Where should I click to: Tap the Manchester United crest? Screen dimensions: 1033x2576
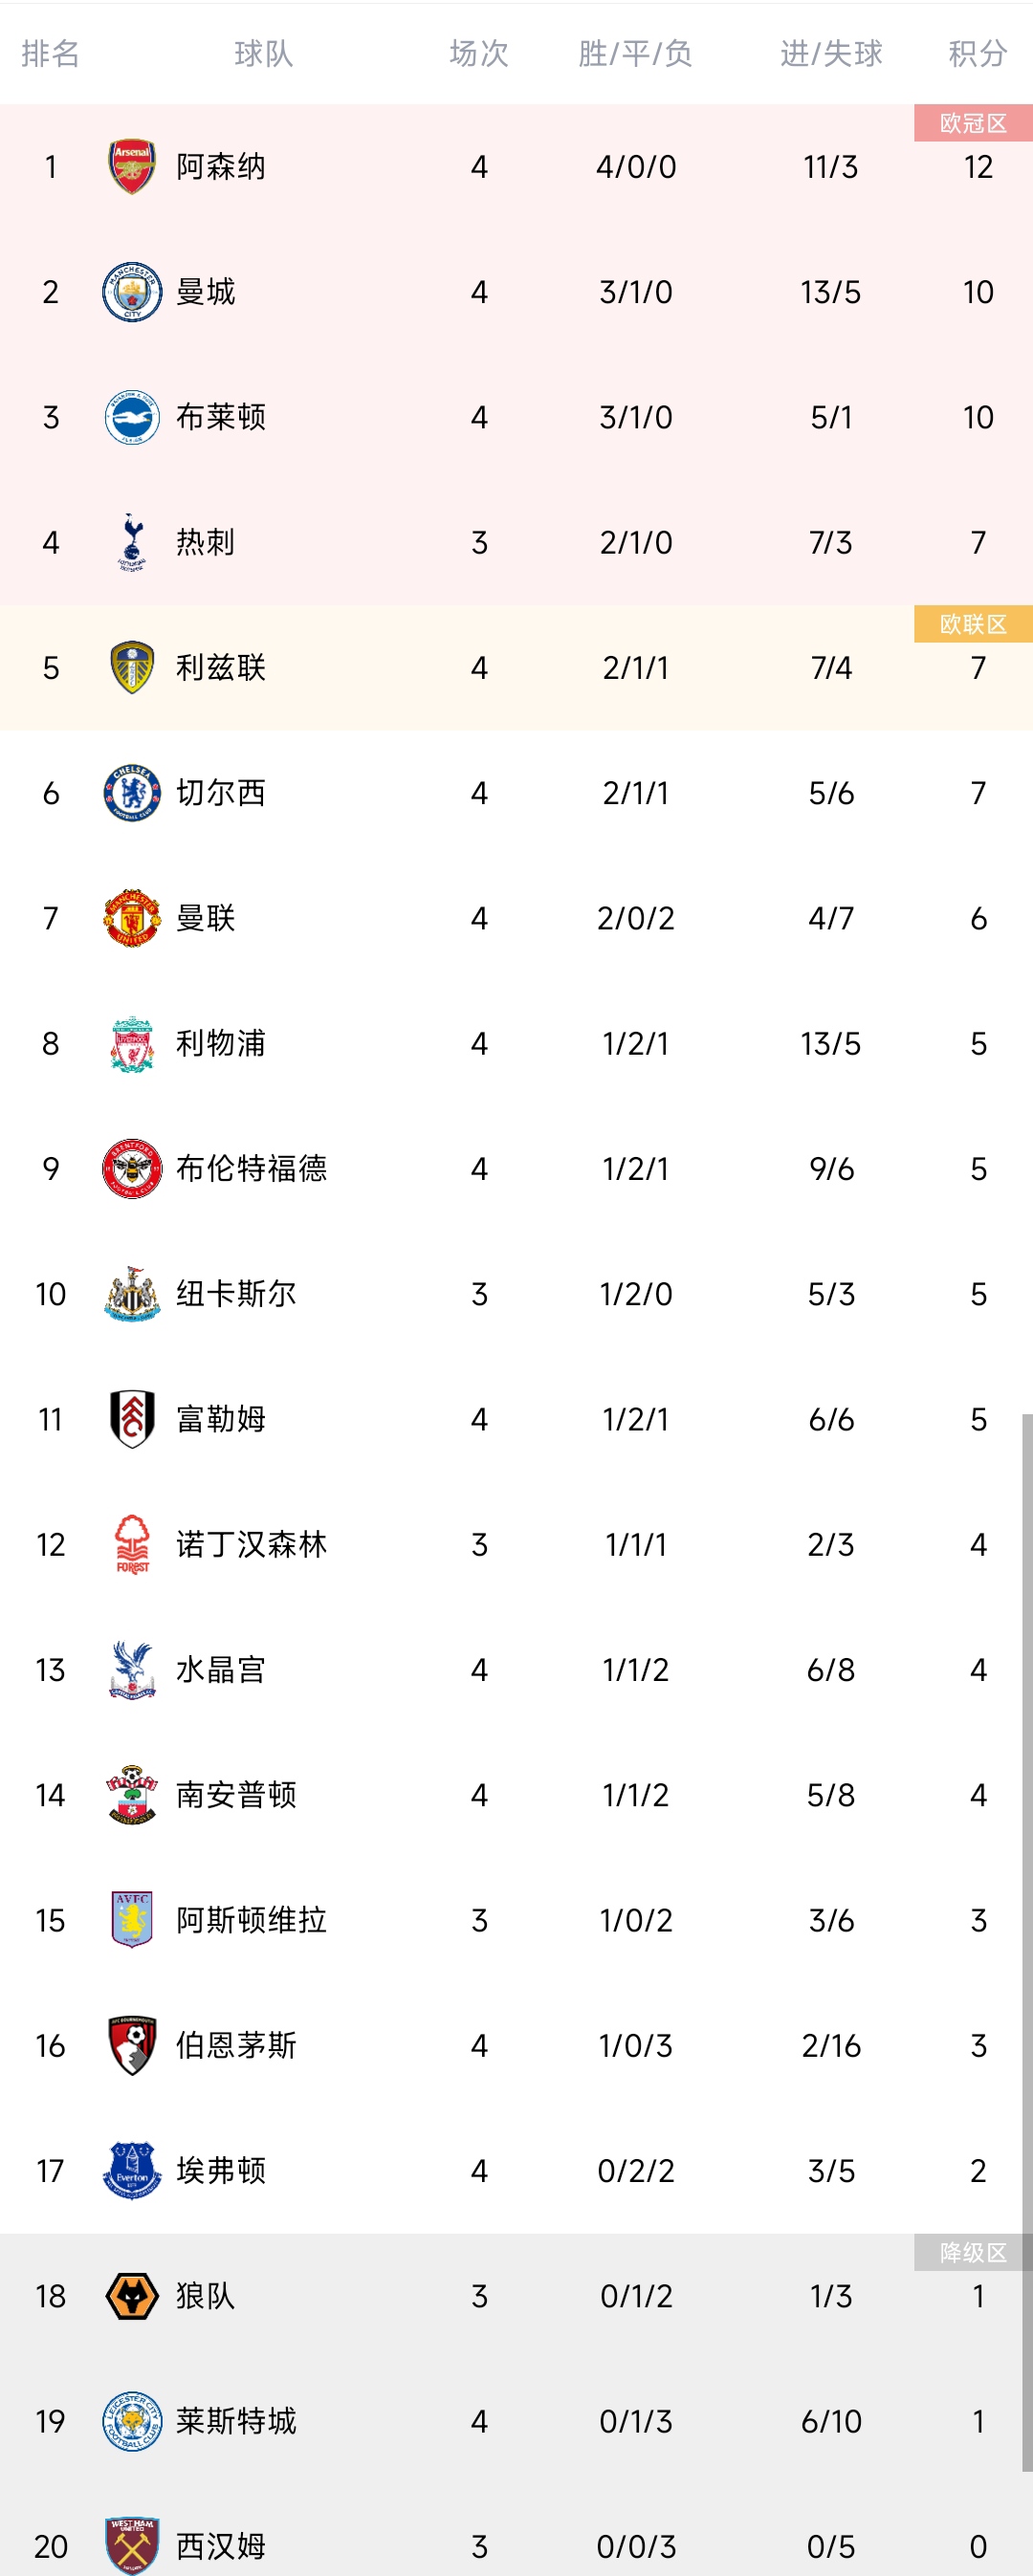point(132,917)
